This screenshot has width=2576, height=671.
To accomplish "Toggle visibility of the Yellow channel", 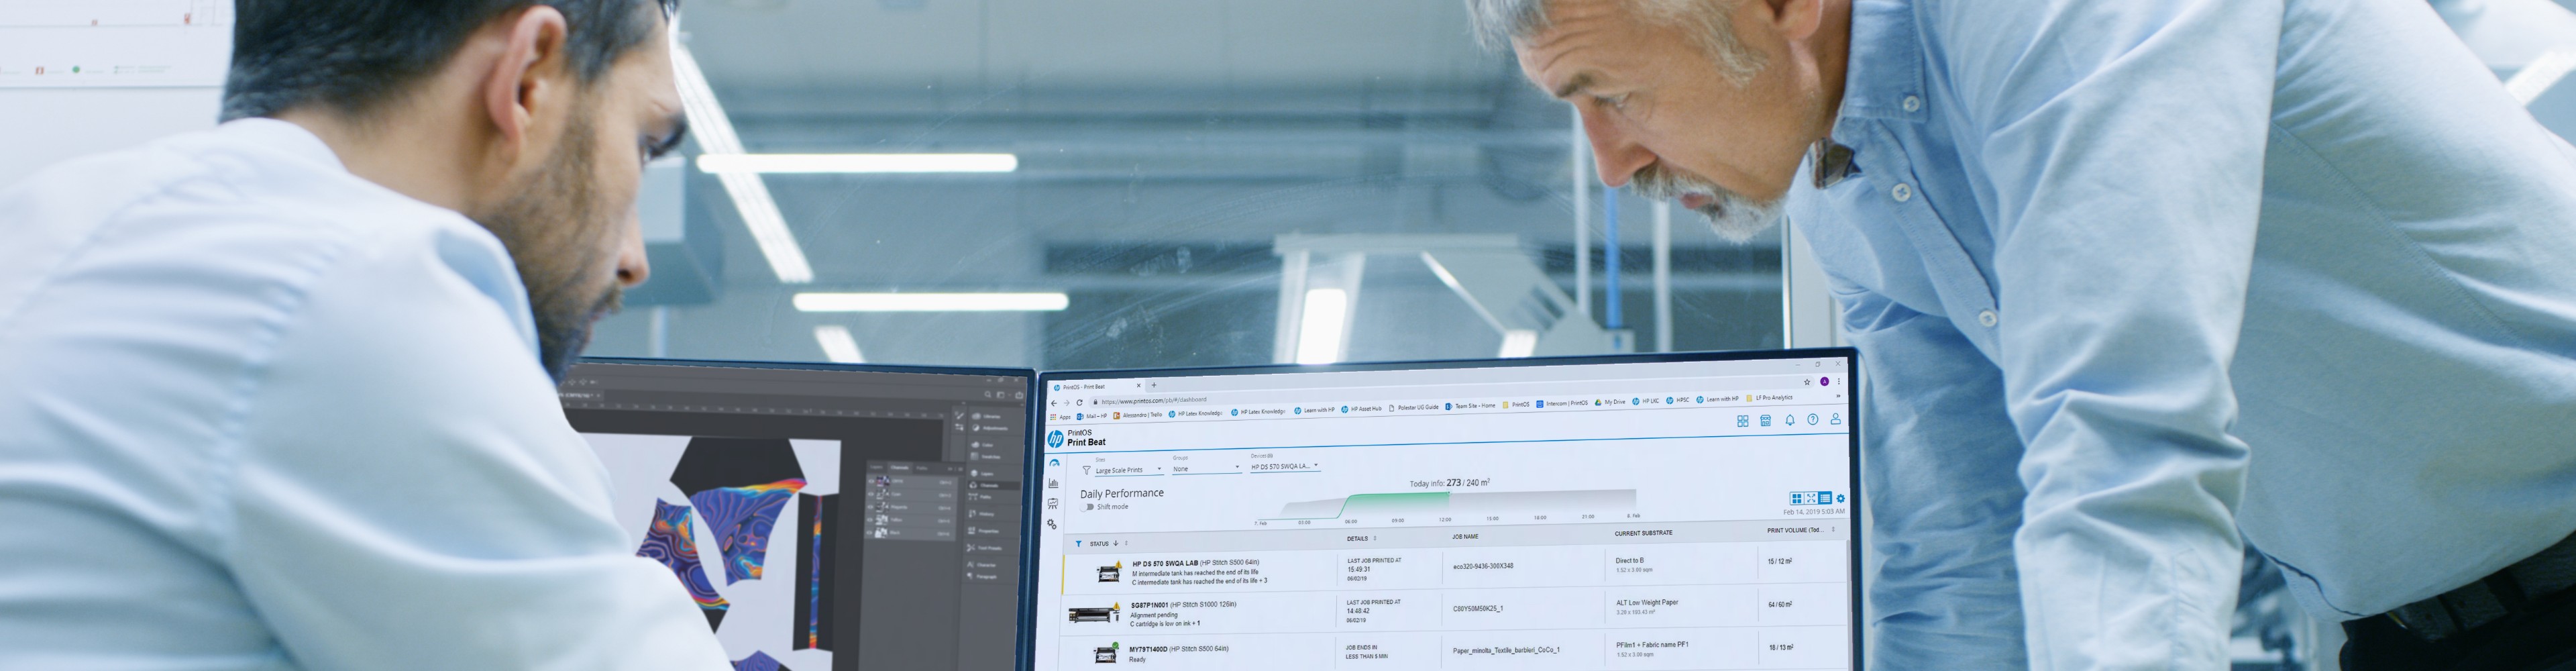I will tap(871, 520).
